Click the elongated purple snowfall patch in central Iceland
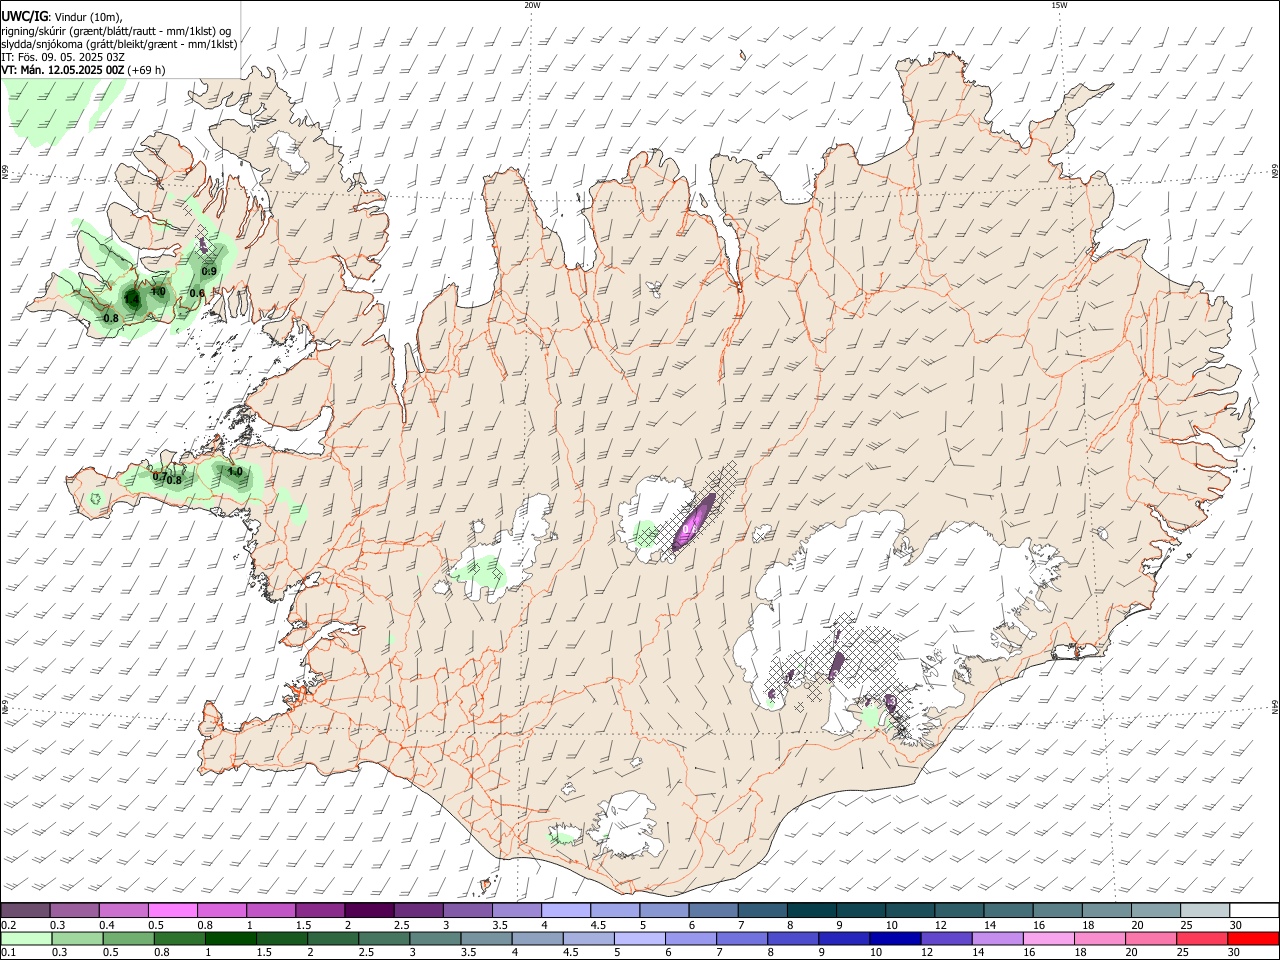Image resolution: width=1280 pixels, height=960 pixels. (693, 521)
